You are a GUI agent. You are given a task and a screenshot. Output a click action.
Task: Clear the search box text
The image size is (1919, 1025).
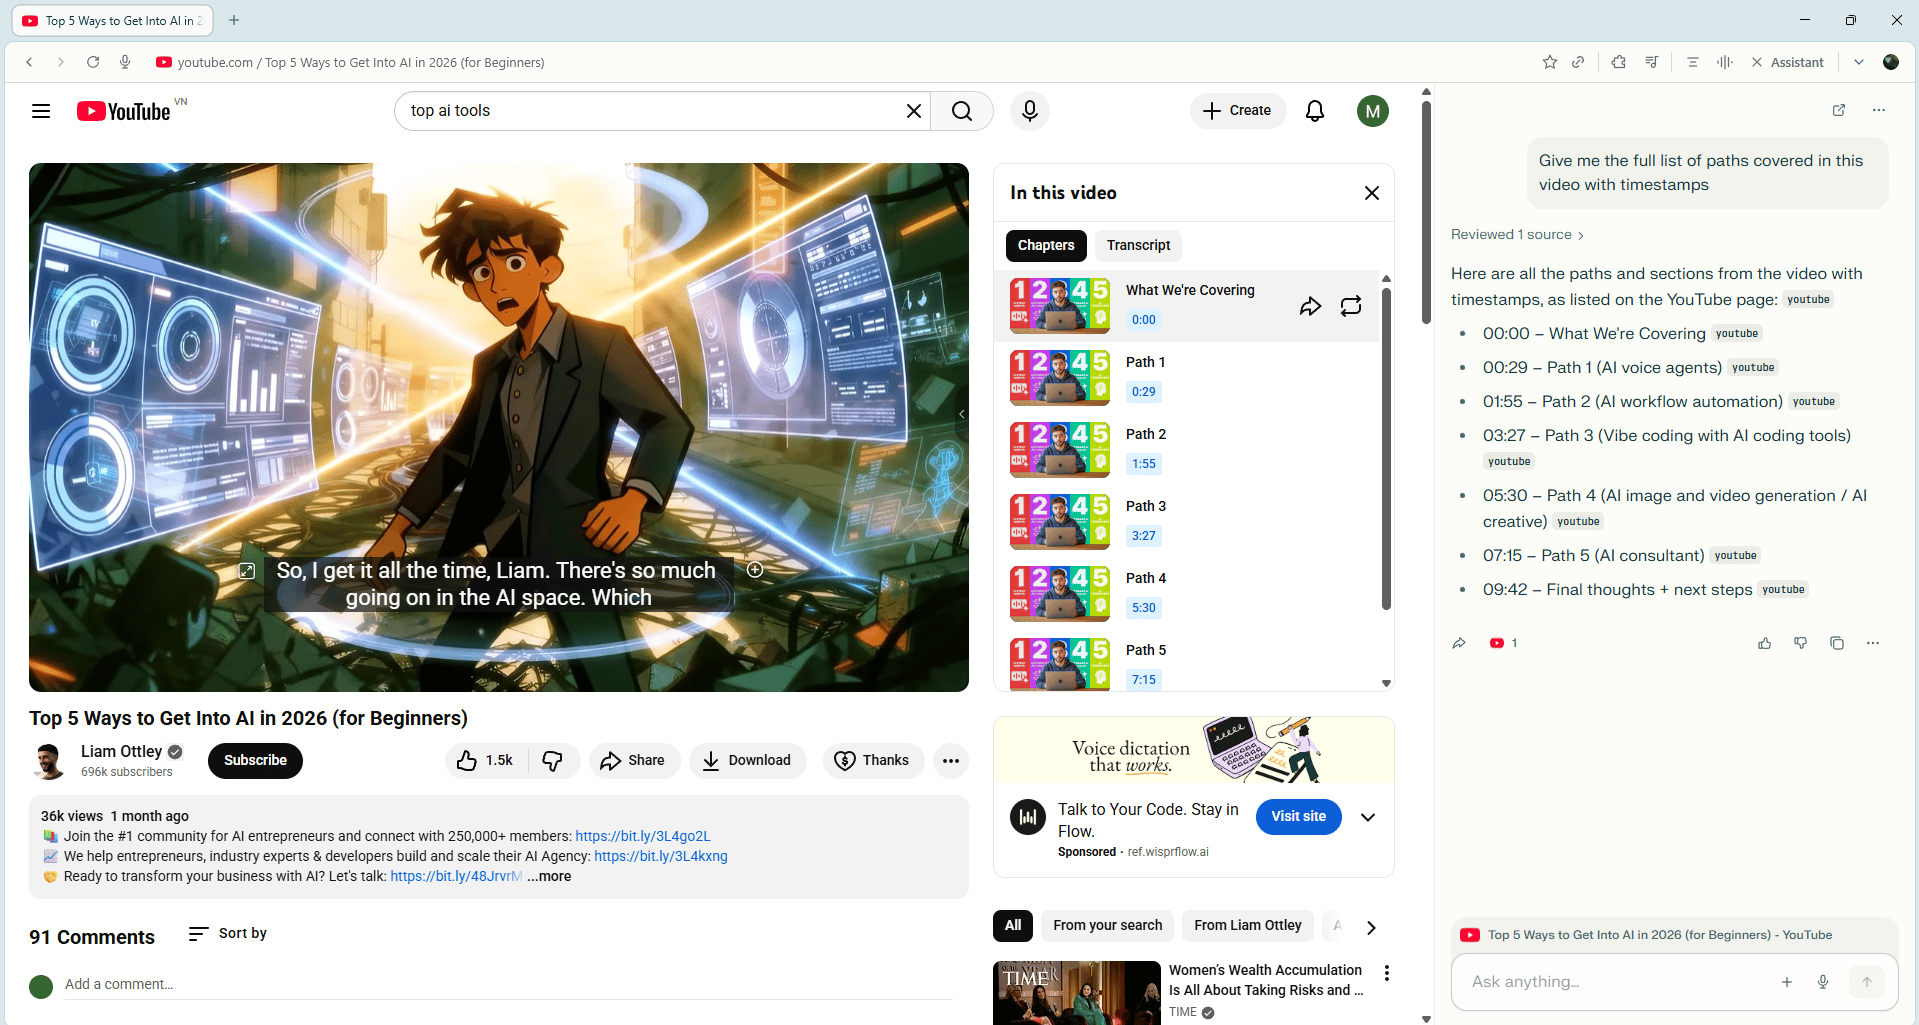(x=913, y=111)
